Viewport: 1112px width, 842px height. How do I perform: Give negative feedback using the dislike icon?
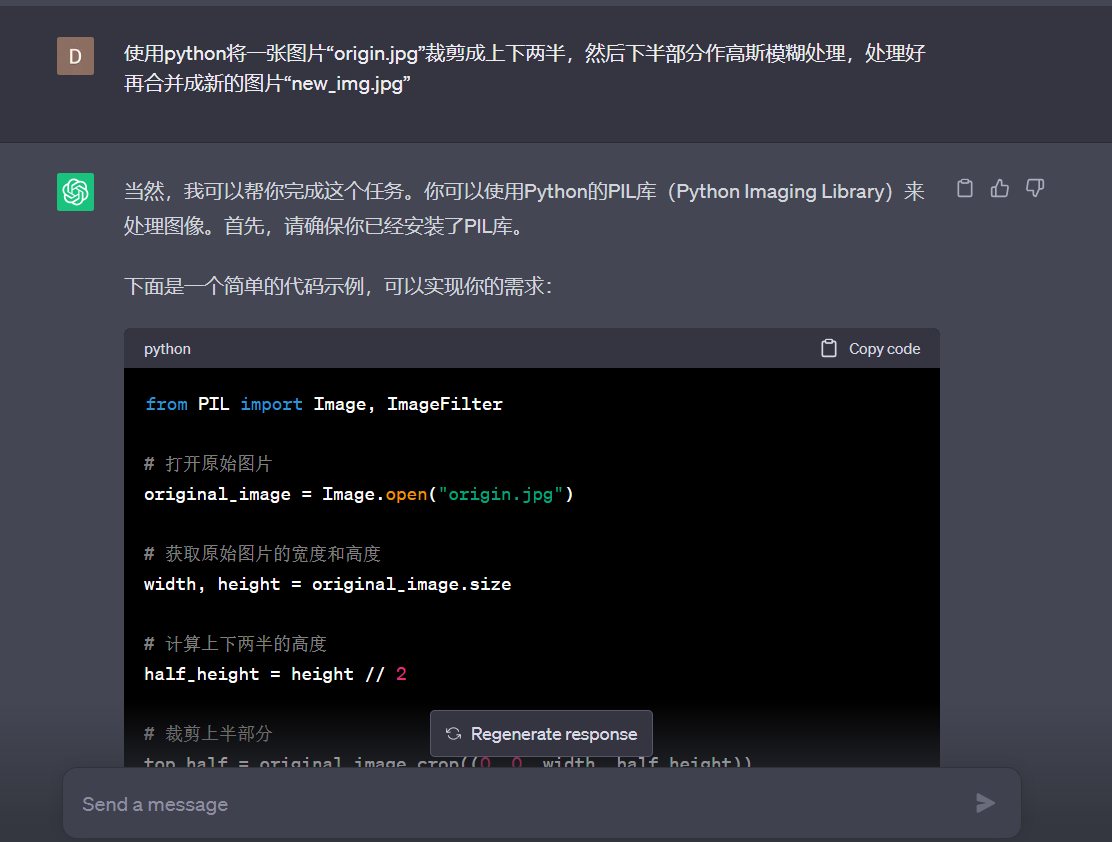pyautogui.click(x=1035, y=188)
